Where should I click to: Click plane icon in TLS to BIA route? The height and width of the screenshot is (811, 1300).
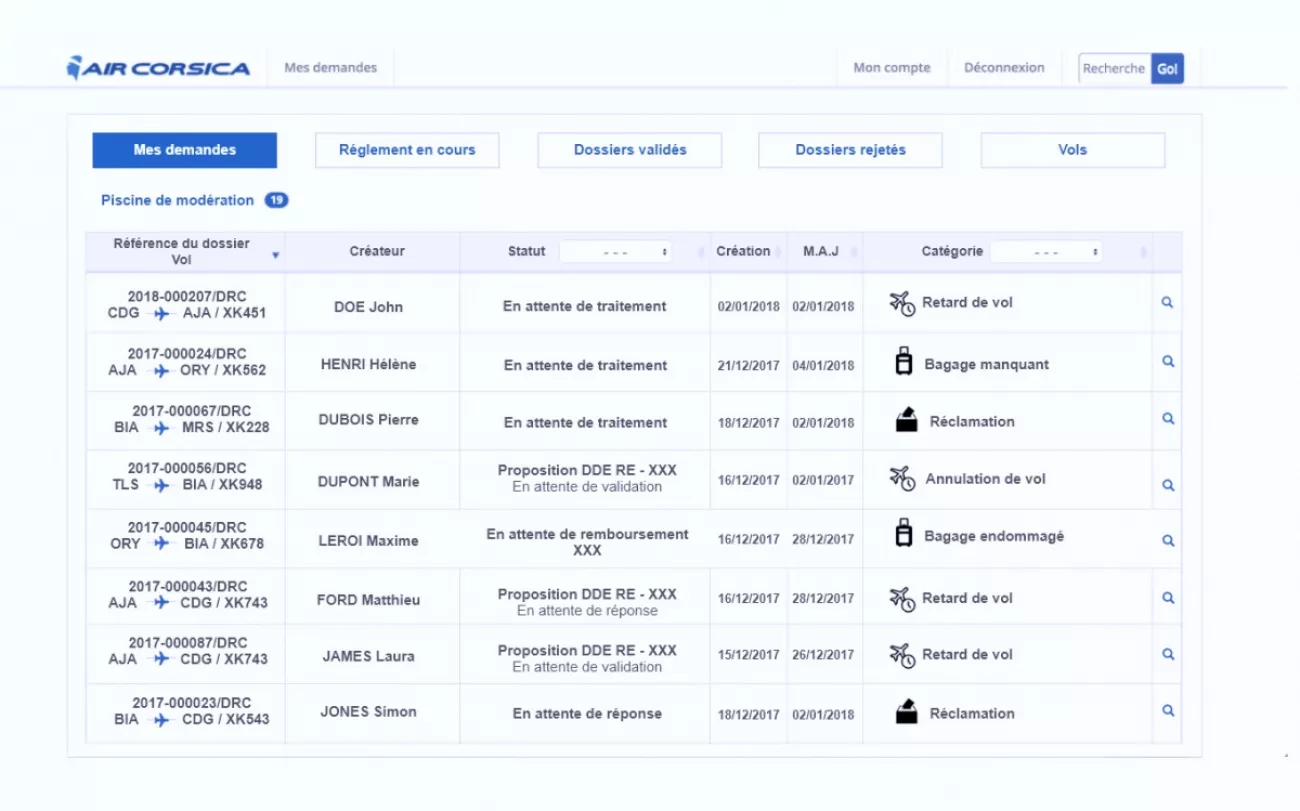point(161,485)
